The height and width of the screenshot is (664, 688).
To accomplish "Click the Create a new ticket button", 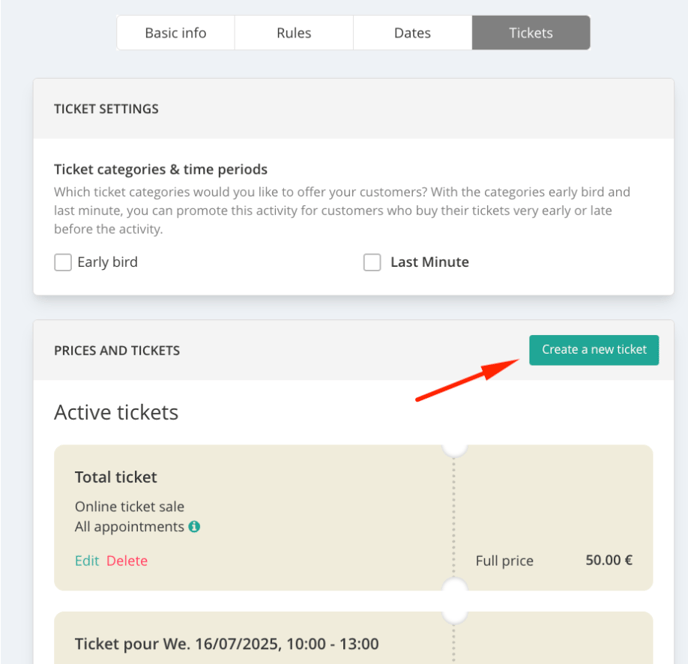I will 594,350.
